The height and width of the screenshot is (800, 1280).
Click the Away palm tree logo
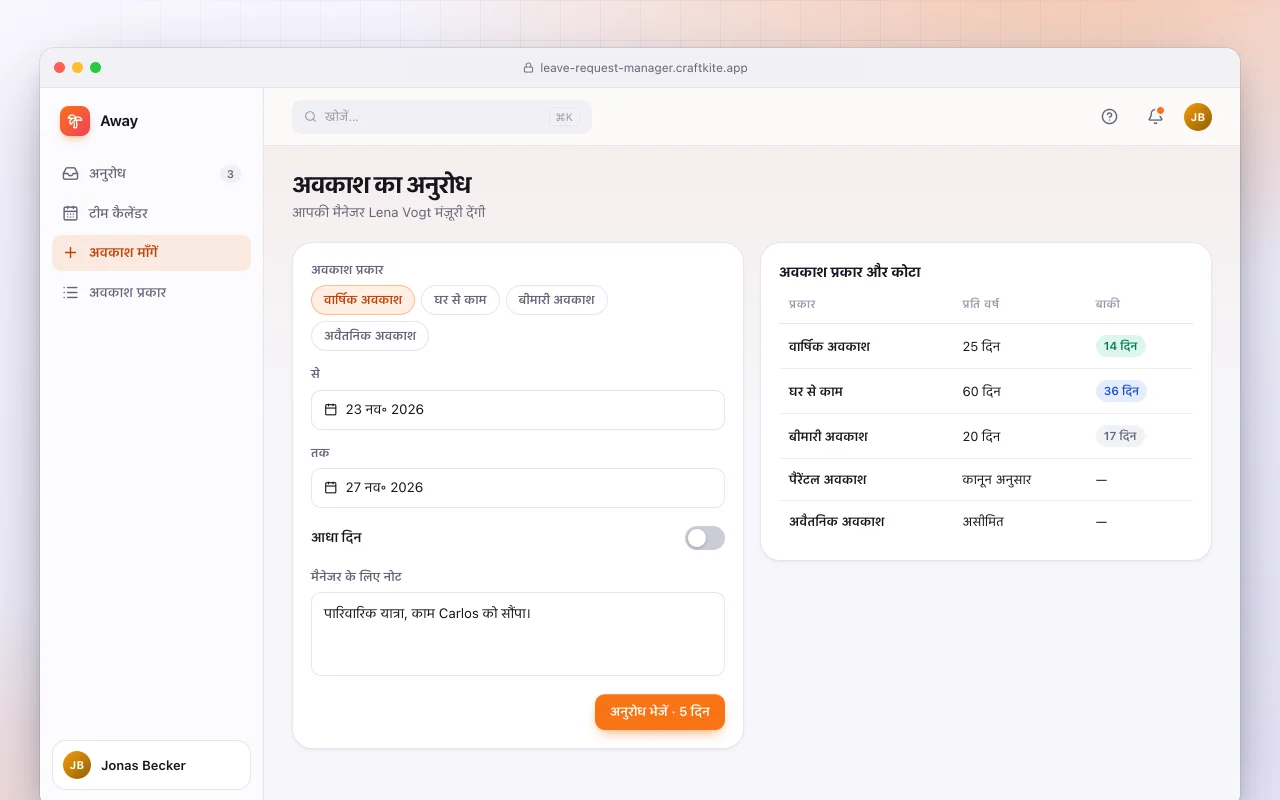75,121
